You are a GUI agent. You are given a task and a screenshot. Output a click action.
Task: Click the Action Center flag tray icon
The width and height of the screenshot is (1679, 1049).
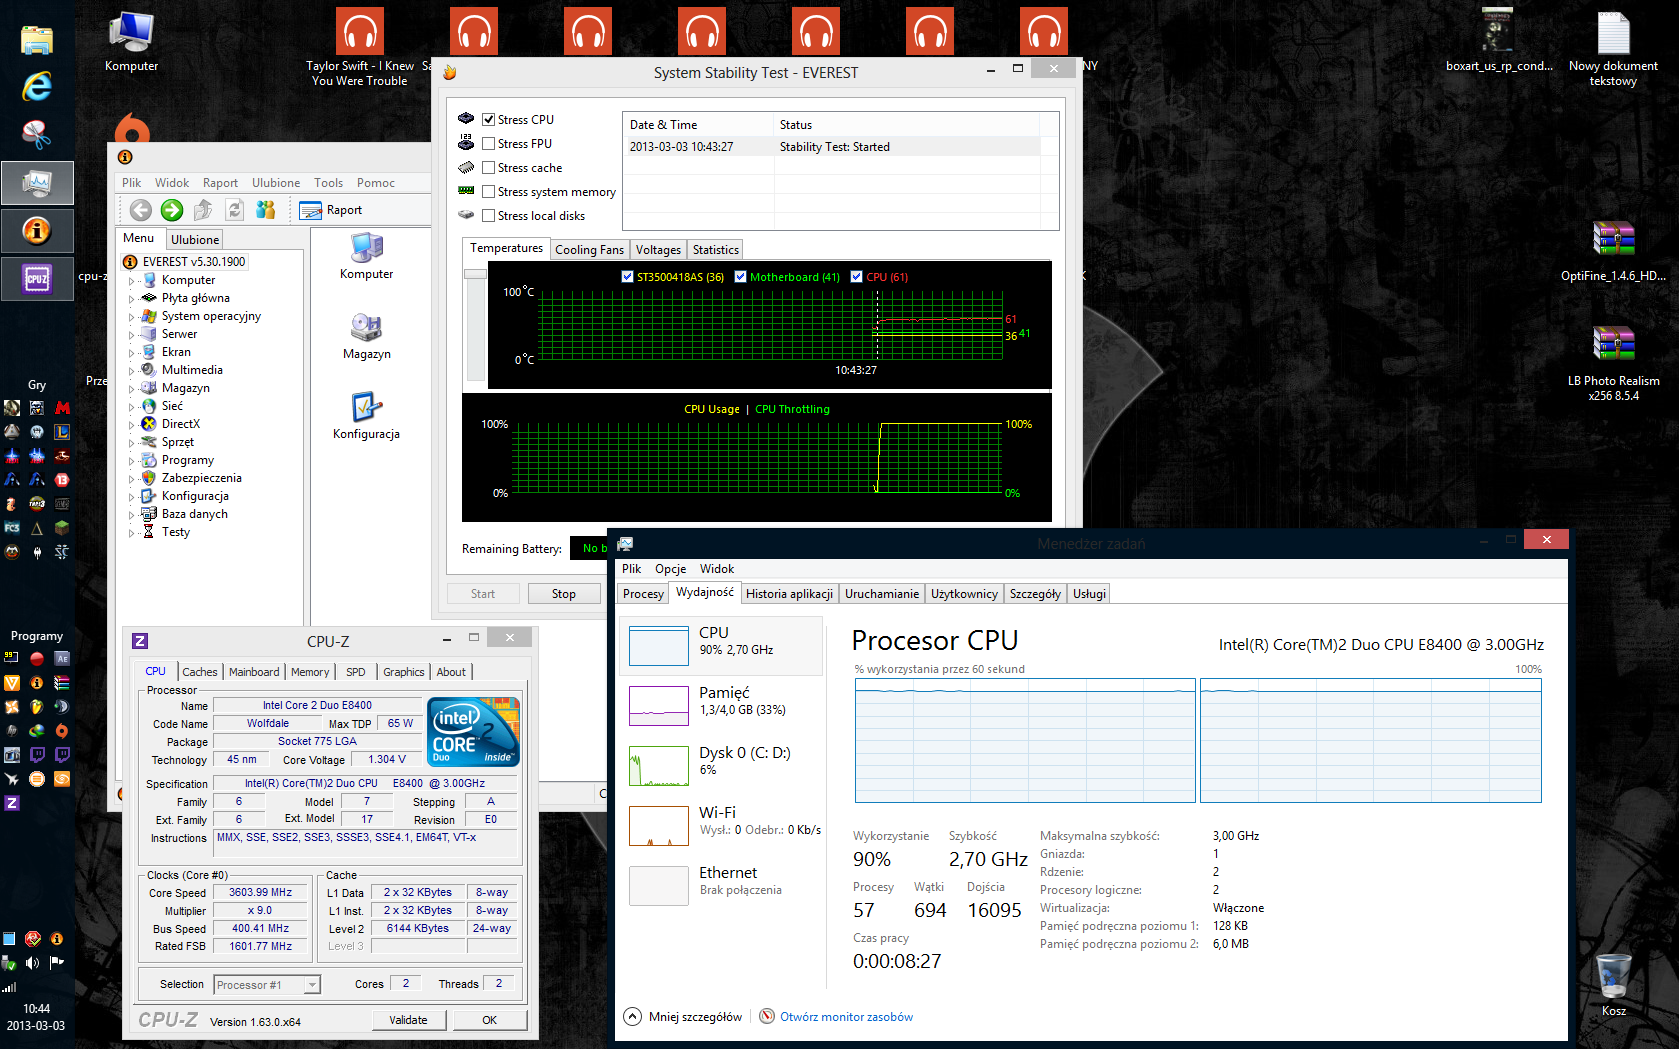pyautogui.click(x=57, y=963)
